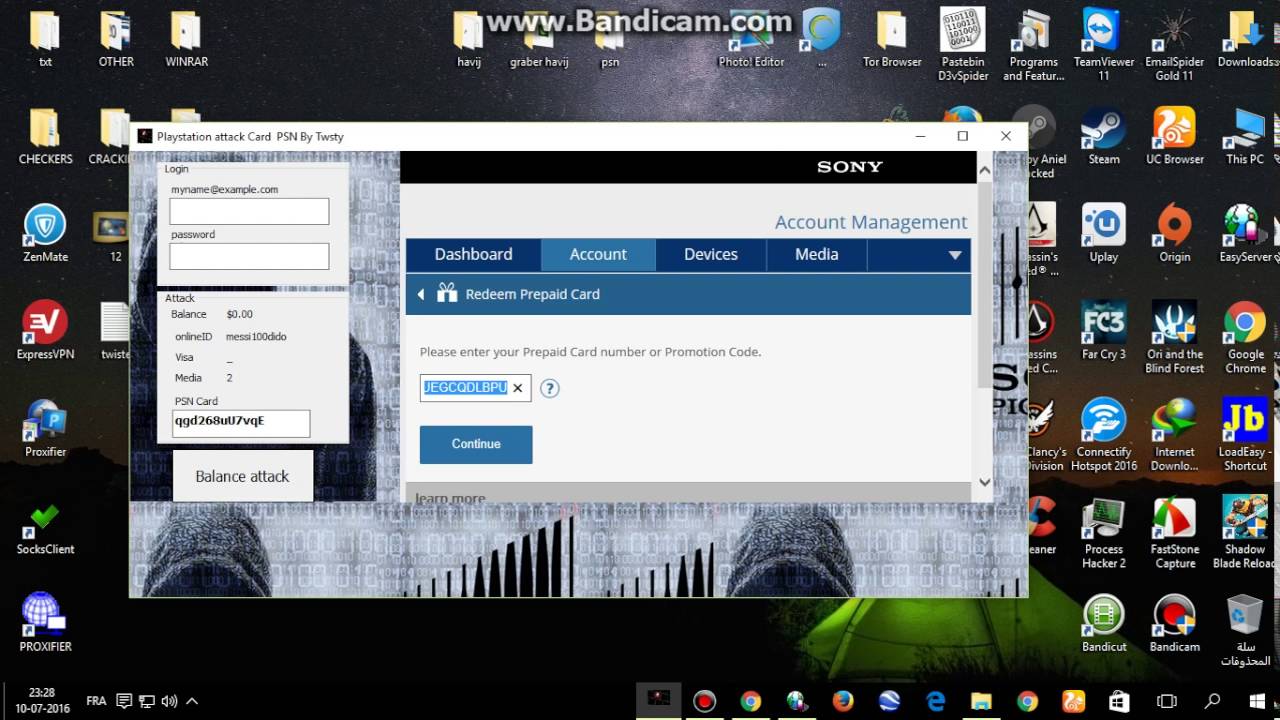Open Task View from the taskbar
The height and width of the screenshot is (720, 1280).
1166,701
